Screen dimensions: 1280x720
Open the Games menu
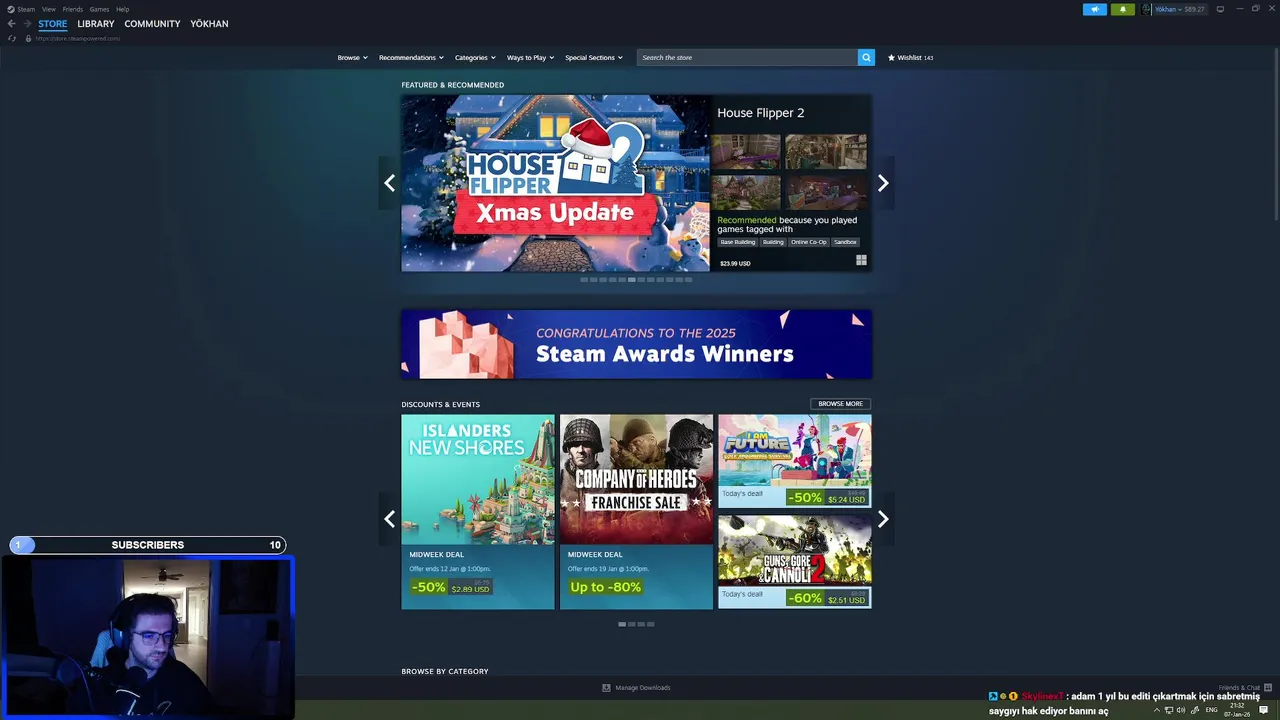pyautogui.click(x=99, y=9)
